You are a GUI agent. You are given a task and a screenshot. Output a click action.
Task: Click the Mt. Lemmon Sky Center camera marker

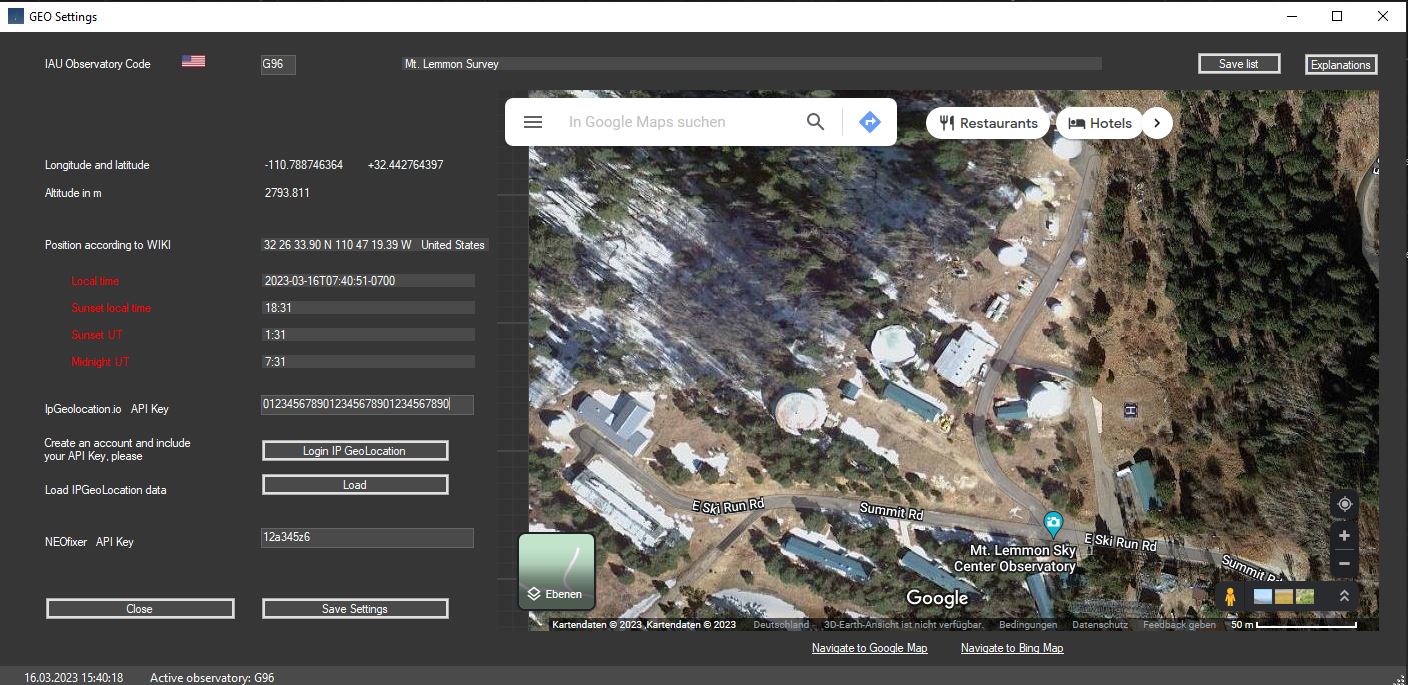coord(1052,522)
